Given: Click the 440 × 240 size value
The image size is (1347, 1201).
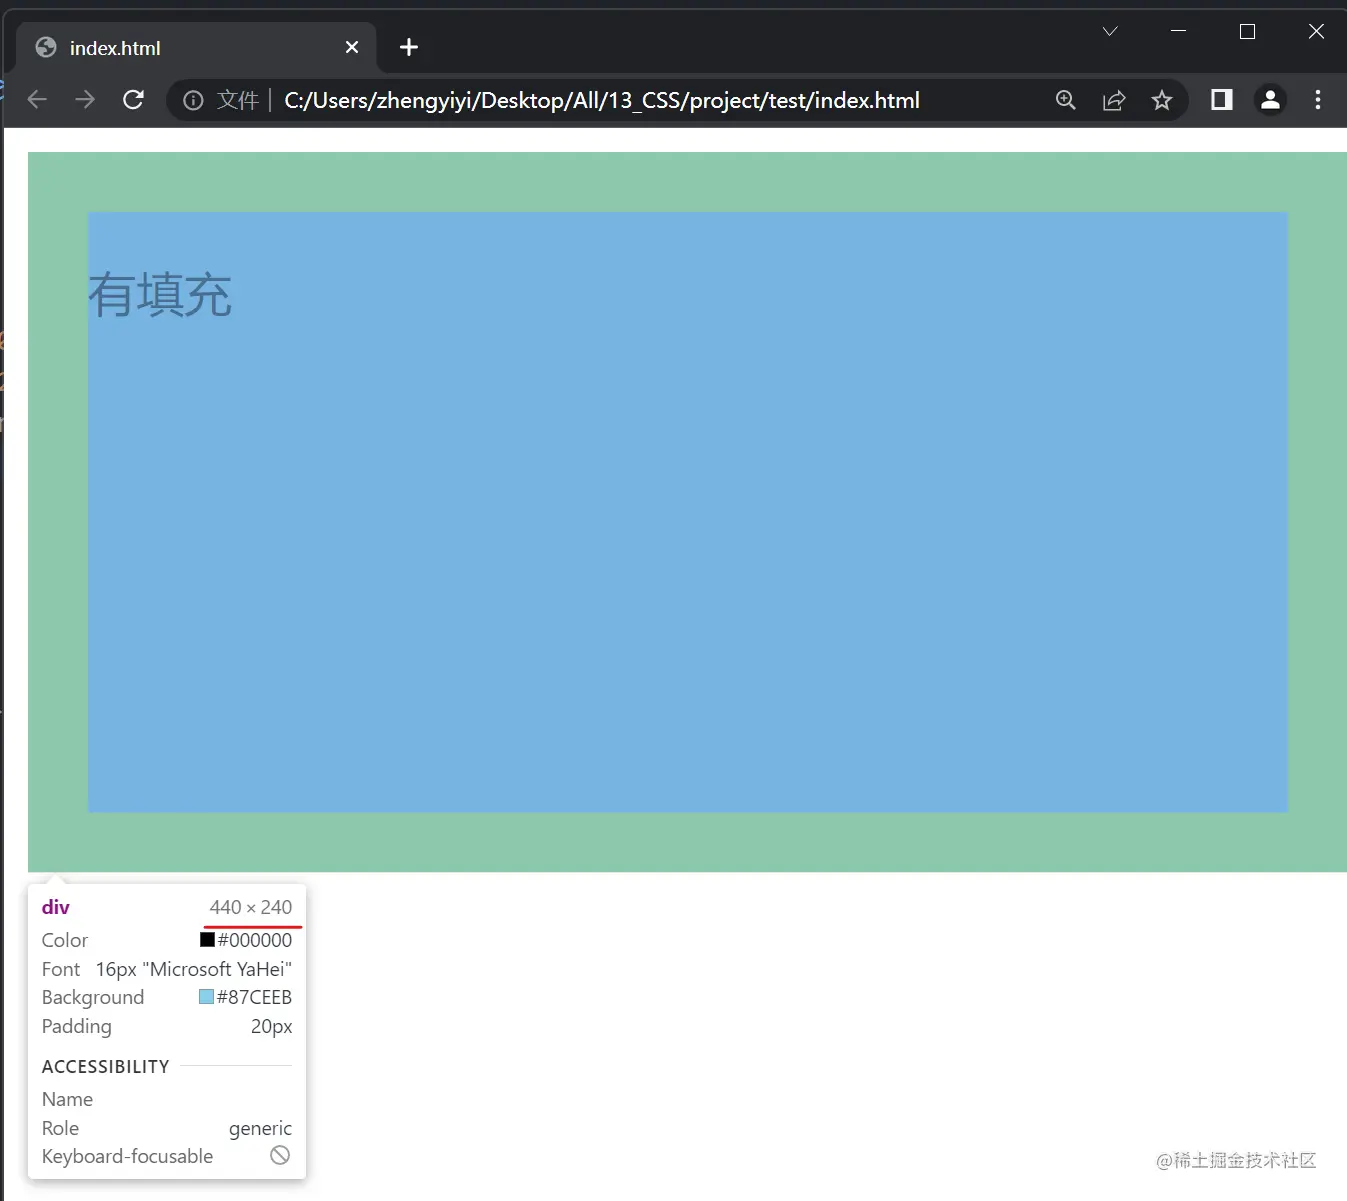Looking at the screenshot, I should point(251,907).
